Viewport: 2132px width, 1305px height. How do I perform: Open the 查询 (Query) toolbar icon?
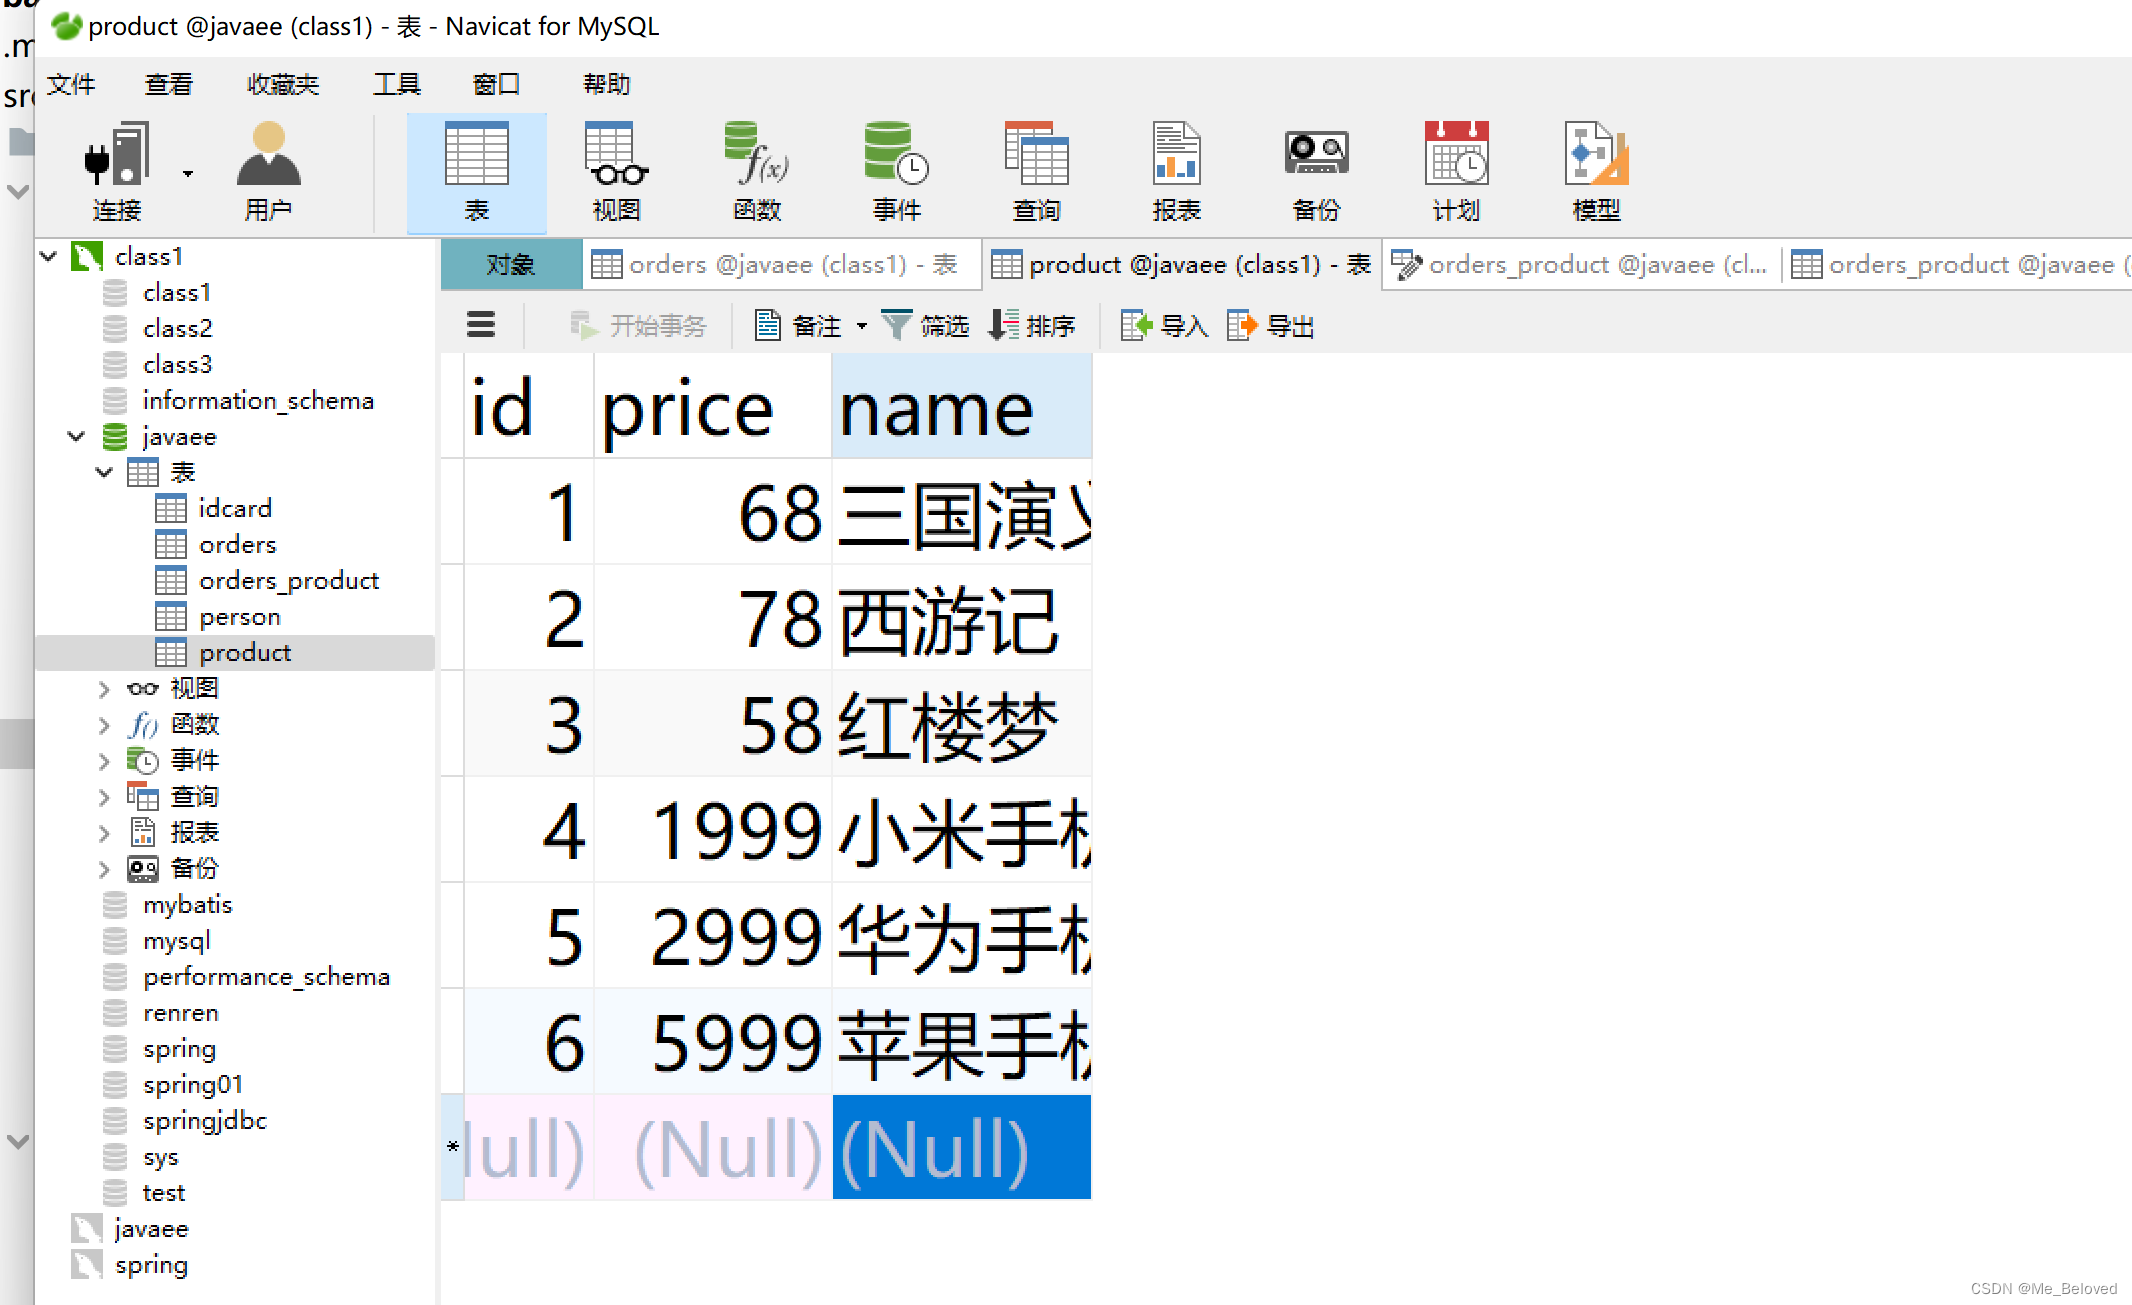(x=1036, y=170)
